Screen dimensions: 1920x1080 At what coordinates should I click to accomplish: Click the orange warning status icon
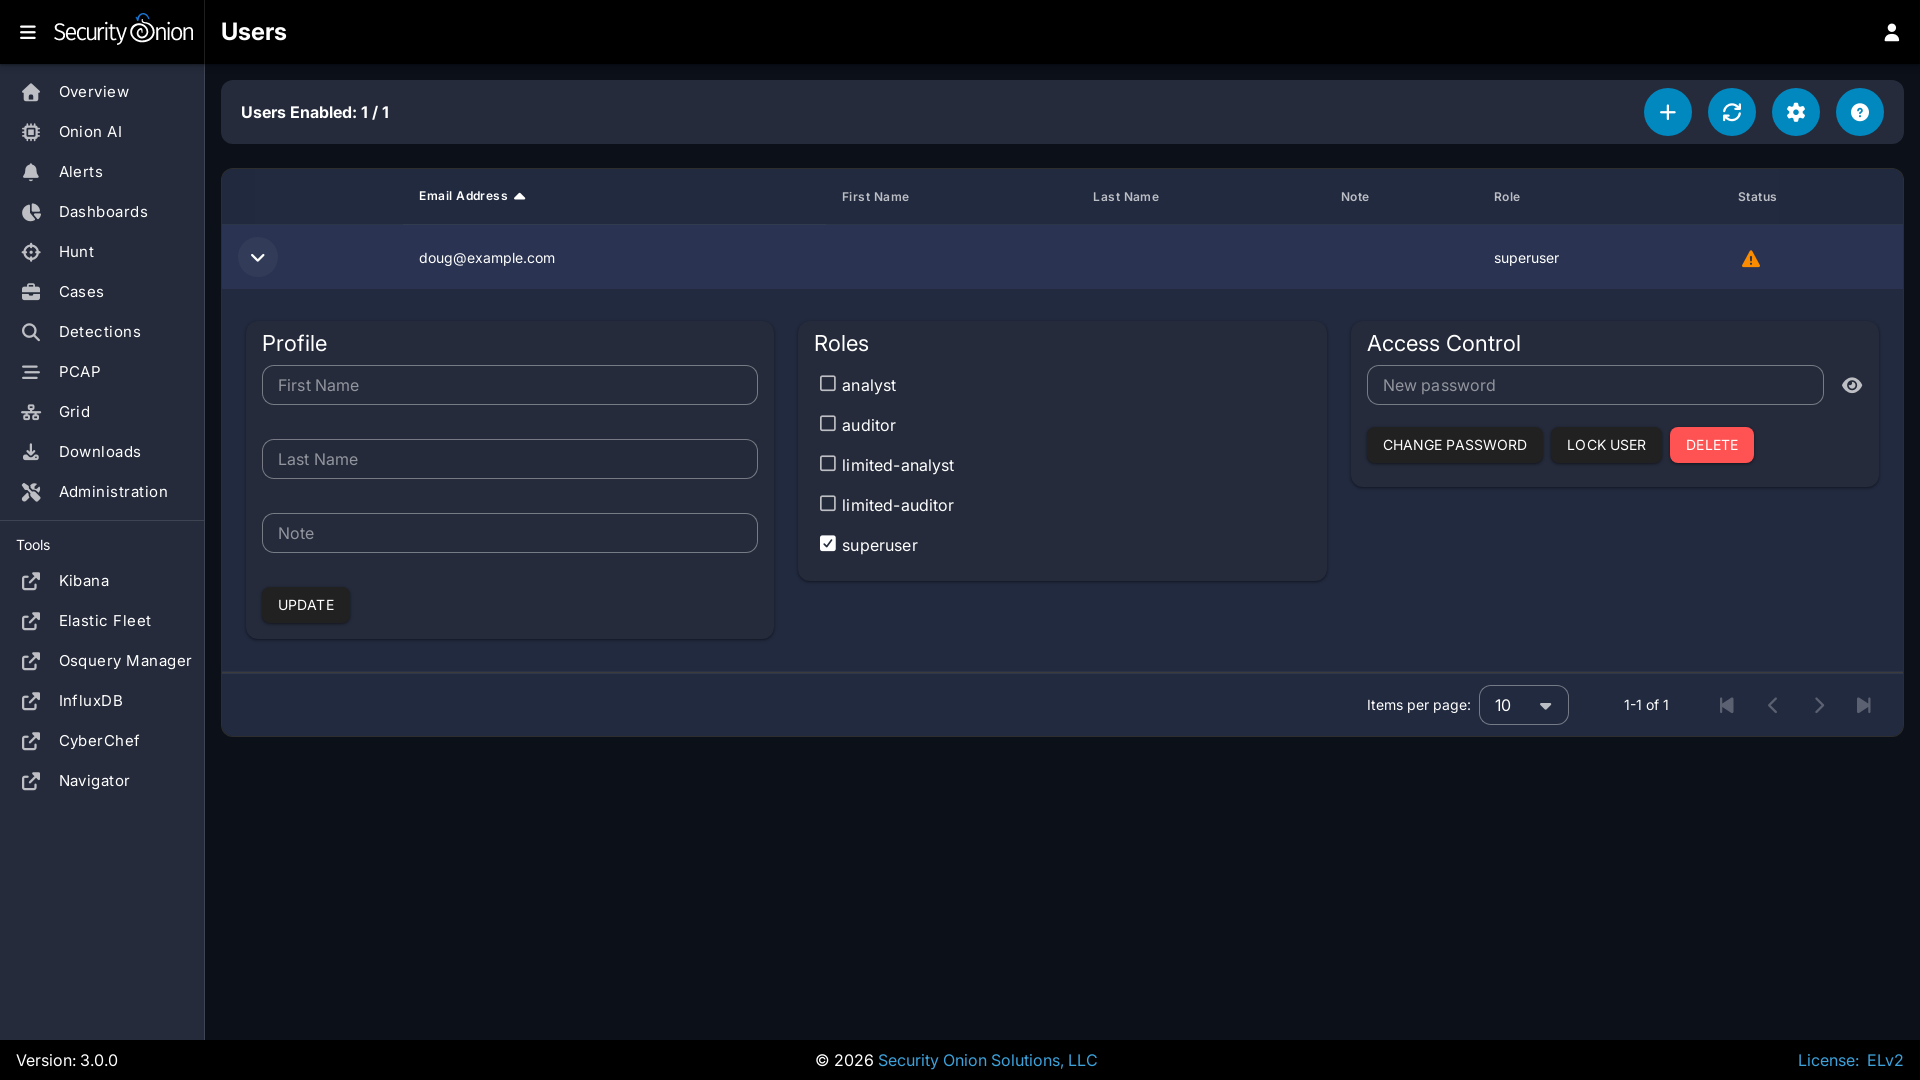(x=1750, y=259)
